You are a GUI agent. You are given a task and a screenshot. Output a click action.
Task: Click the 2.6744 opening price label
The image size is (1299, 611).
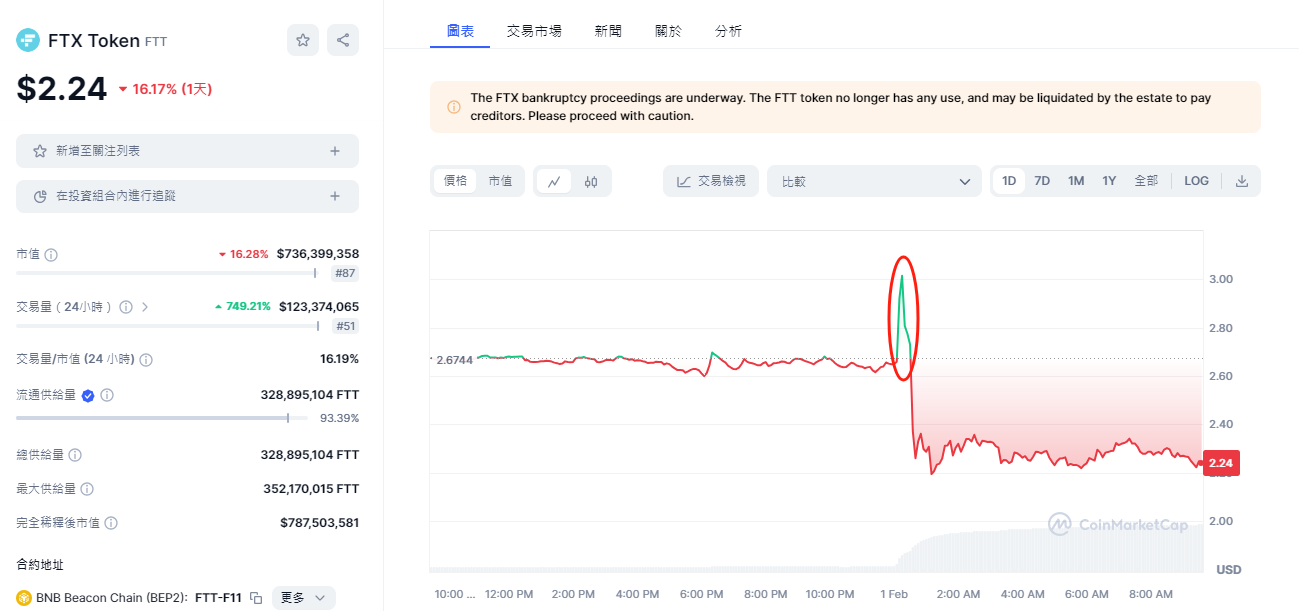coord(453,359)
